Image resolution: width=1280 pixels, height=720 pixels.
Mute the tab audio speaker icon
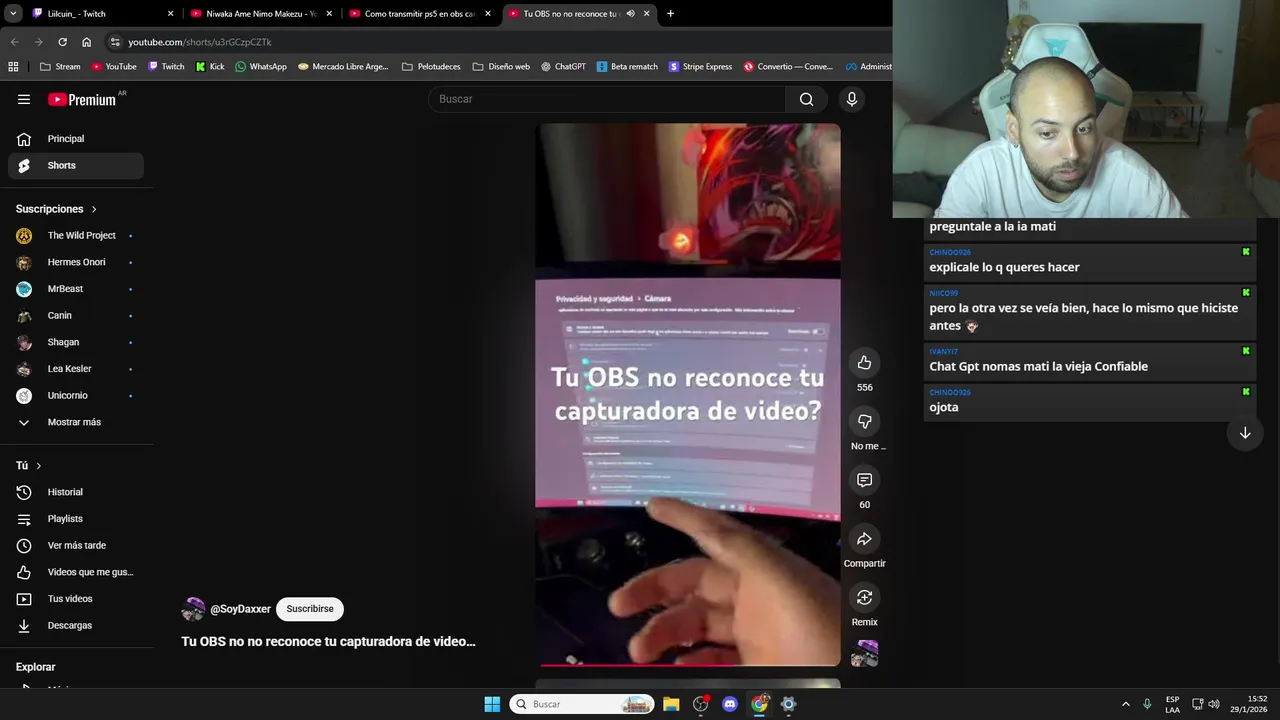(x=630, y=14)
